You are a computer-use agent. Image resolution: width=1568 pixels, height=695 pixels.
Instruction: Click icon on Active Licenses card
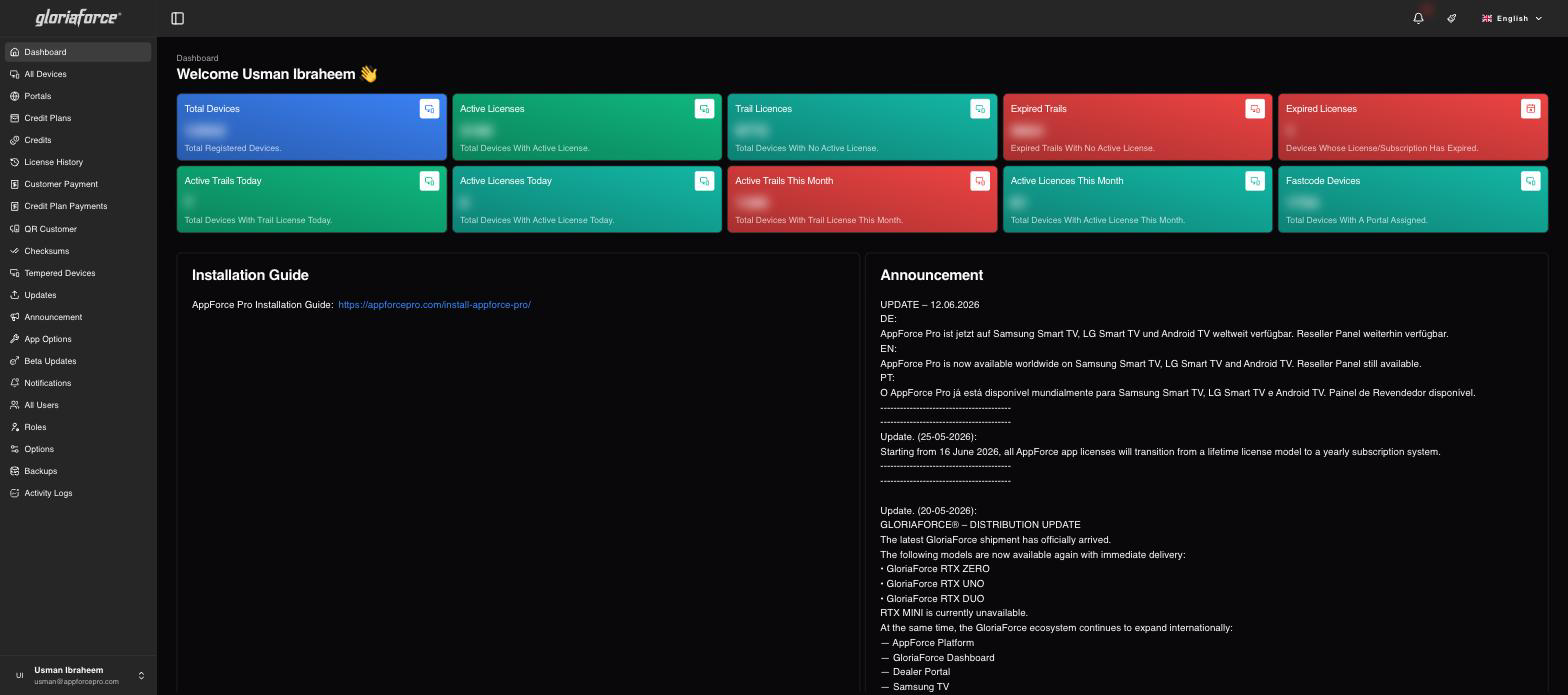point(704,109)
